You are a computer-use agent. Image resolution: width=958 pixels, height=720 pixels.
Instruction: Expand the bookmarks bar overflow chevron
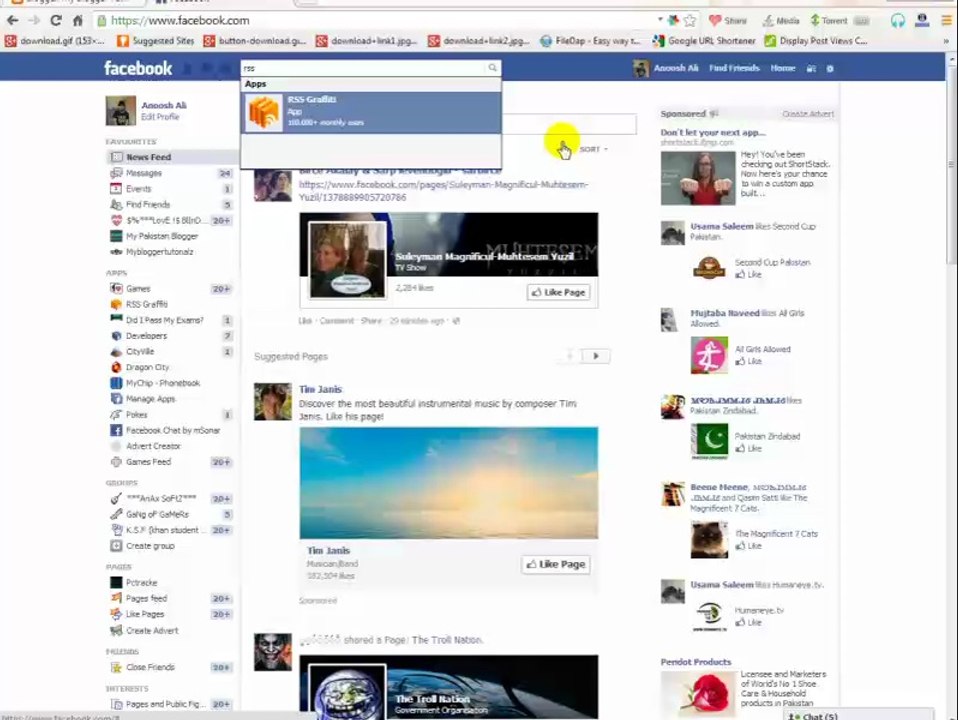pyautogui.click(x=946, y=41)
